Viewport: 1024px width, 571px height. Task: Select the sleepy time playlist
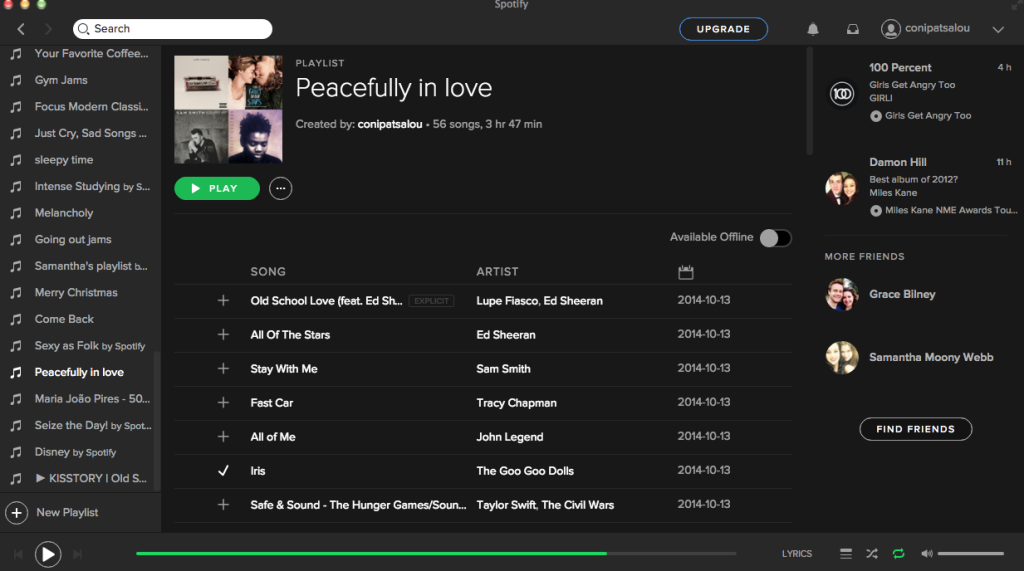point(63,160)
